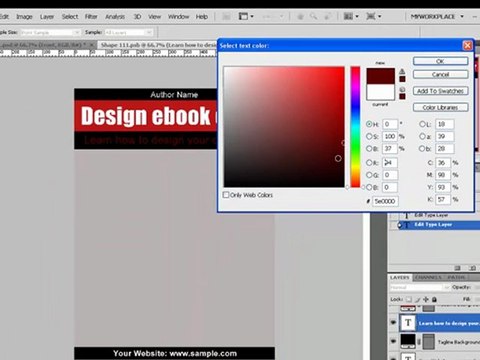Hide the 'Learn how to design your' text layer

(393, 322)
